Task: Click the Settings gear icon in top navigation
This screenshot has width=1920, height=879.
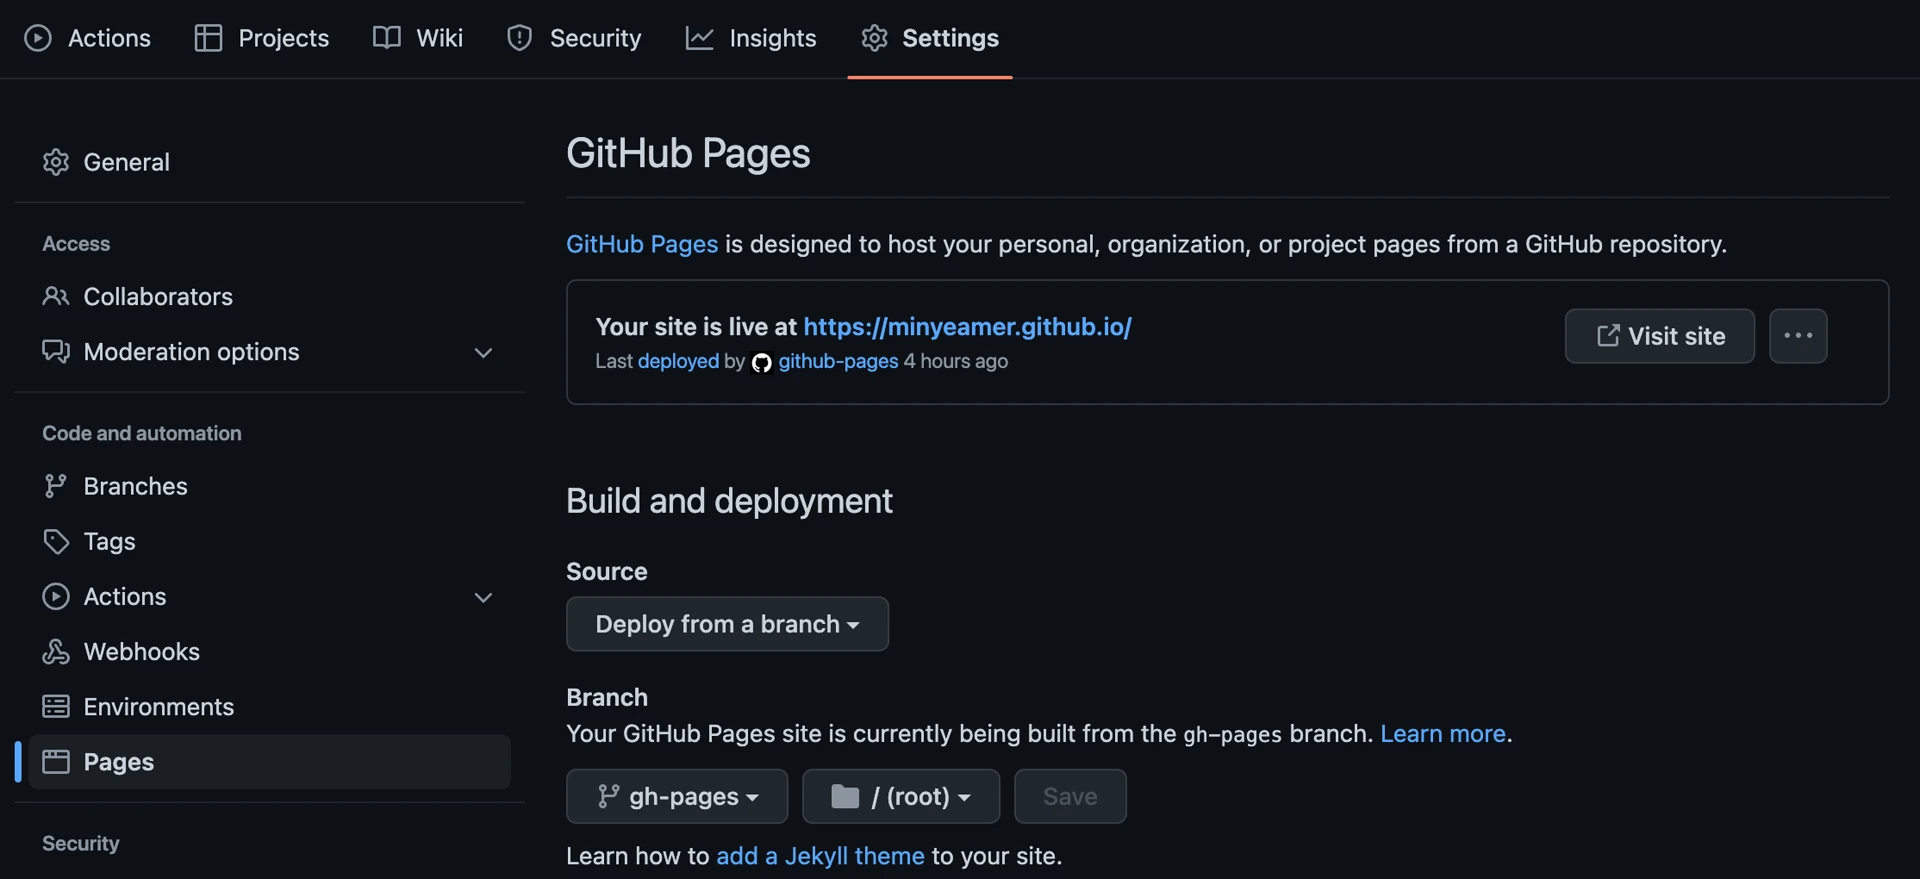Action: 874,38
